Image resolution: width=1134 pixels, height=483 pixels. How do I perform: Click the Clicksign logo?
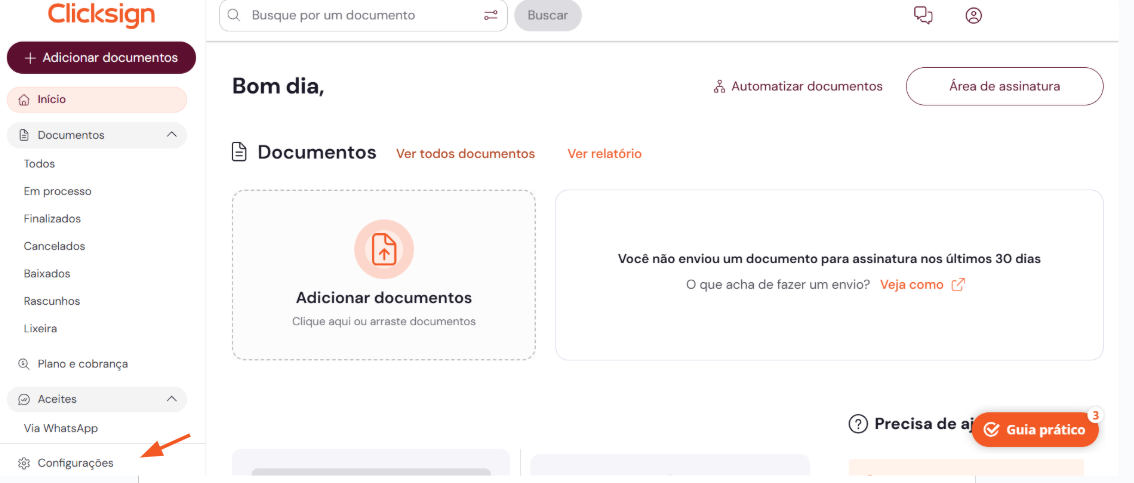[x=101, y=14]
